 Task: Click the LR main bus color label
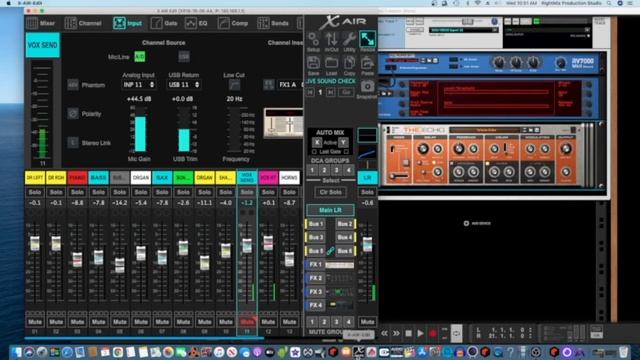tap(367, 178)
